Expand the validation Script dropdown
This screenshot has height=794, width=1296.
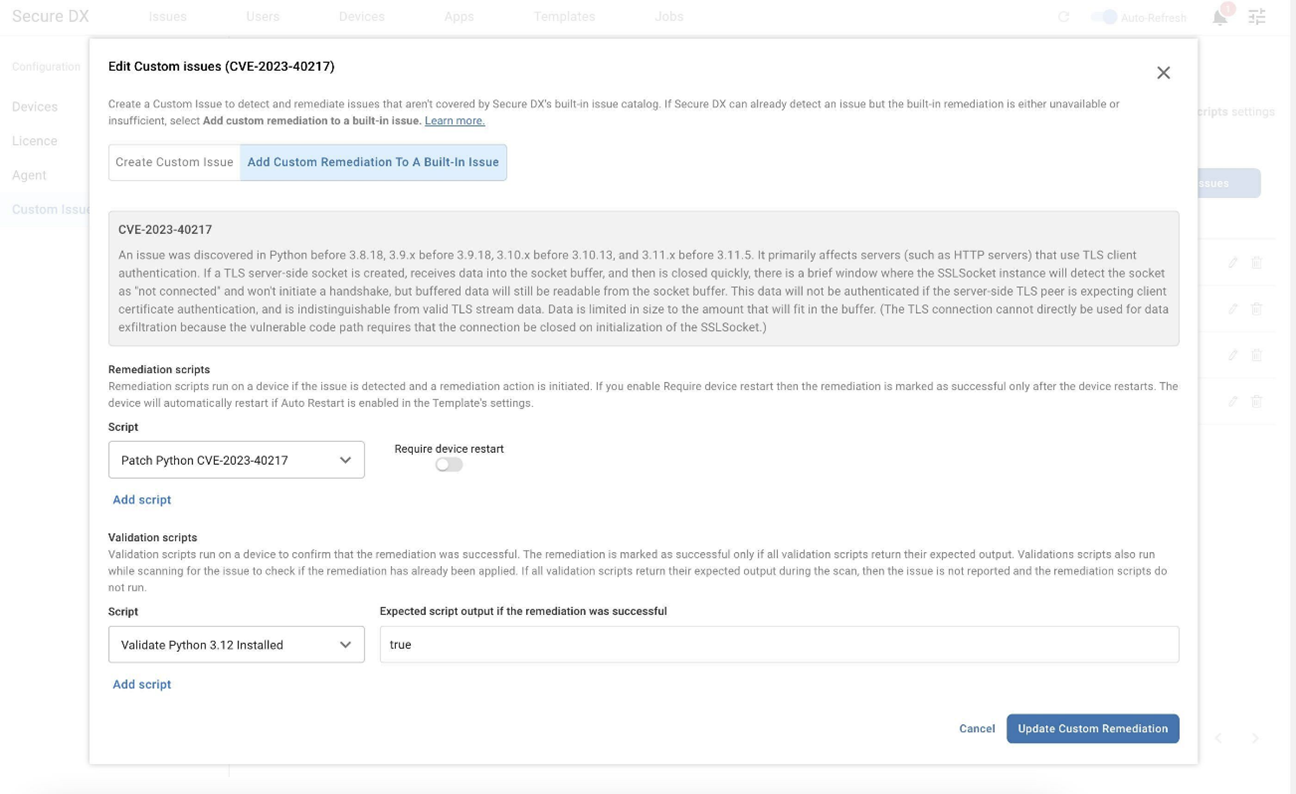pyautogui.click(x=236, y=645)
